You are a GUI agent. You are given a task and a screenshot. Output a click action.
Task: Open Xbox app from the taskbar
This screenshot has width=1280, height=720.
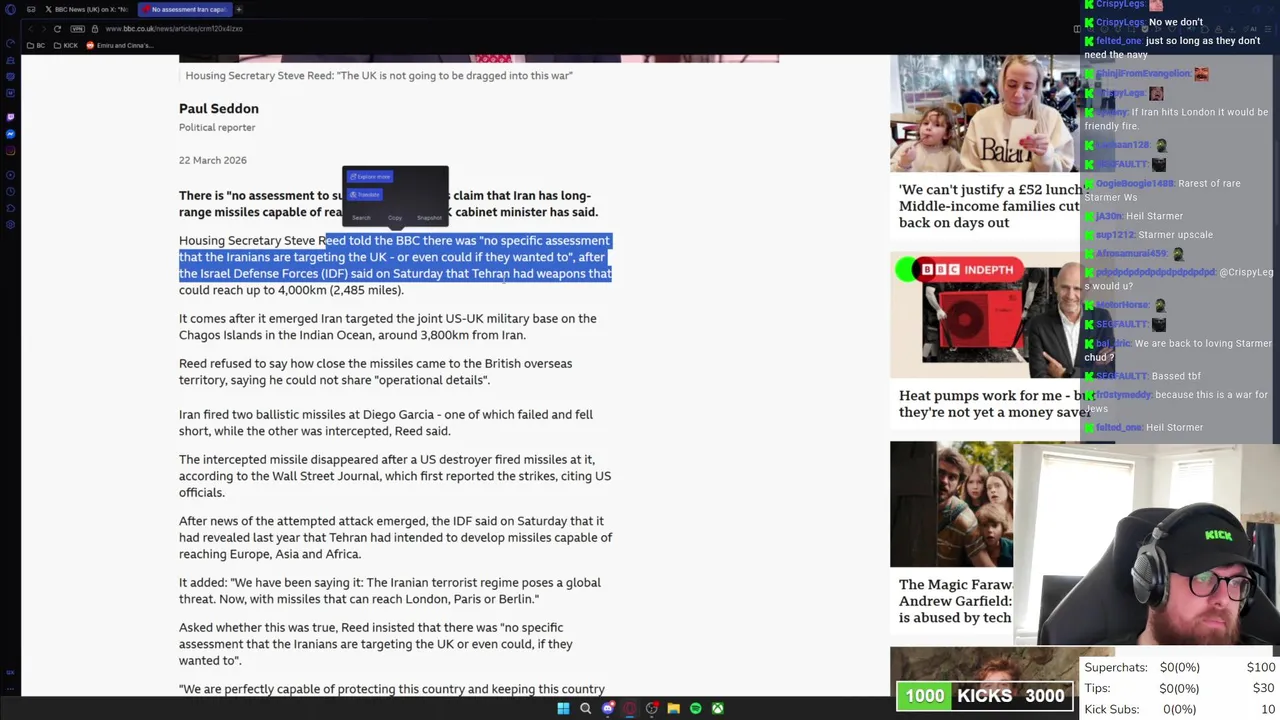point(718,708)
